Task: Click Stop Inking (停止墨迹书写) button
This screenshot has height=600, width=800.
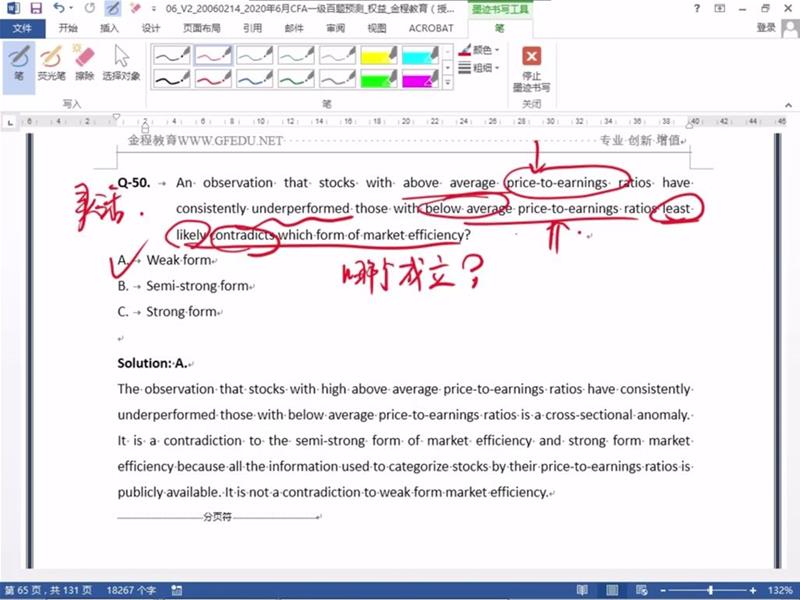Action: pos(531,69)
